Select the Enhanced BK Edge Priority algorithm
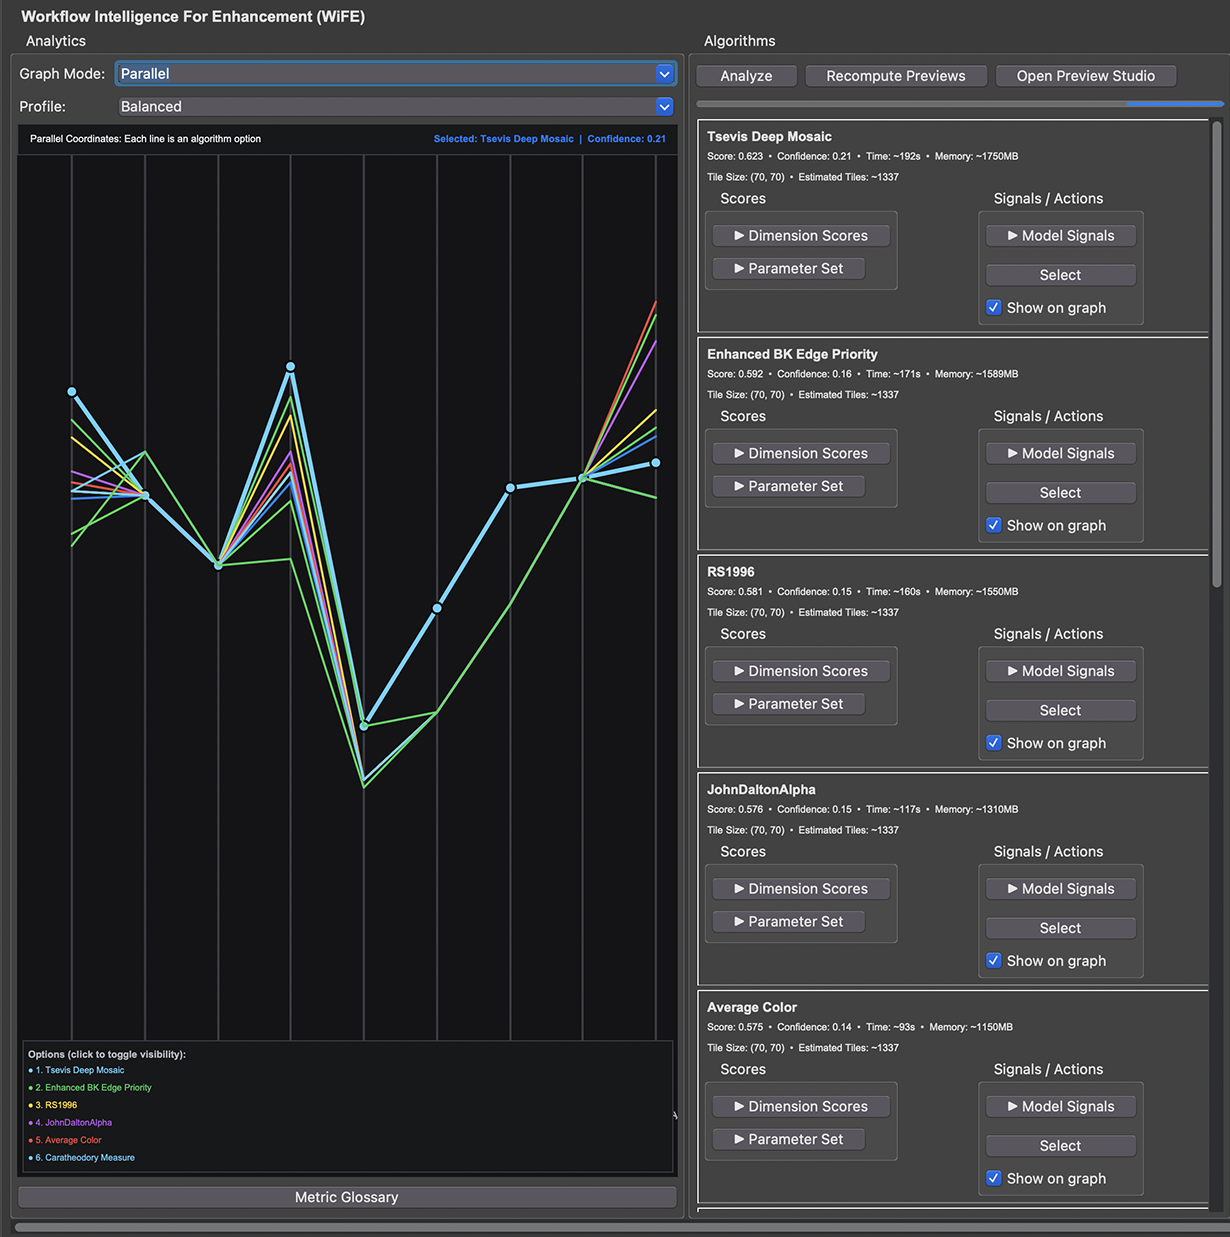1230x1237 pixels. (x=1061, y=493)
